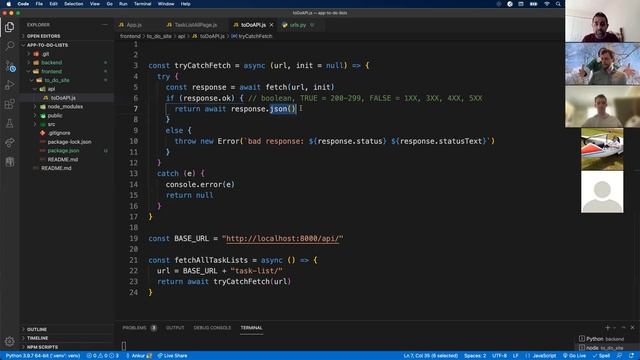The image size is (640, 360).
Task: Close the terminal panel
Action: [x=632, y=328]
